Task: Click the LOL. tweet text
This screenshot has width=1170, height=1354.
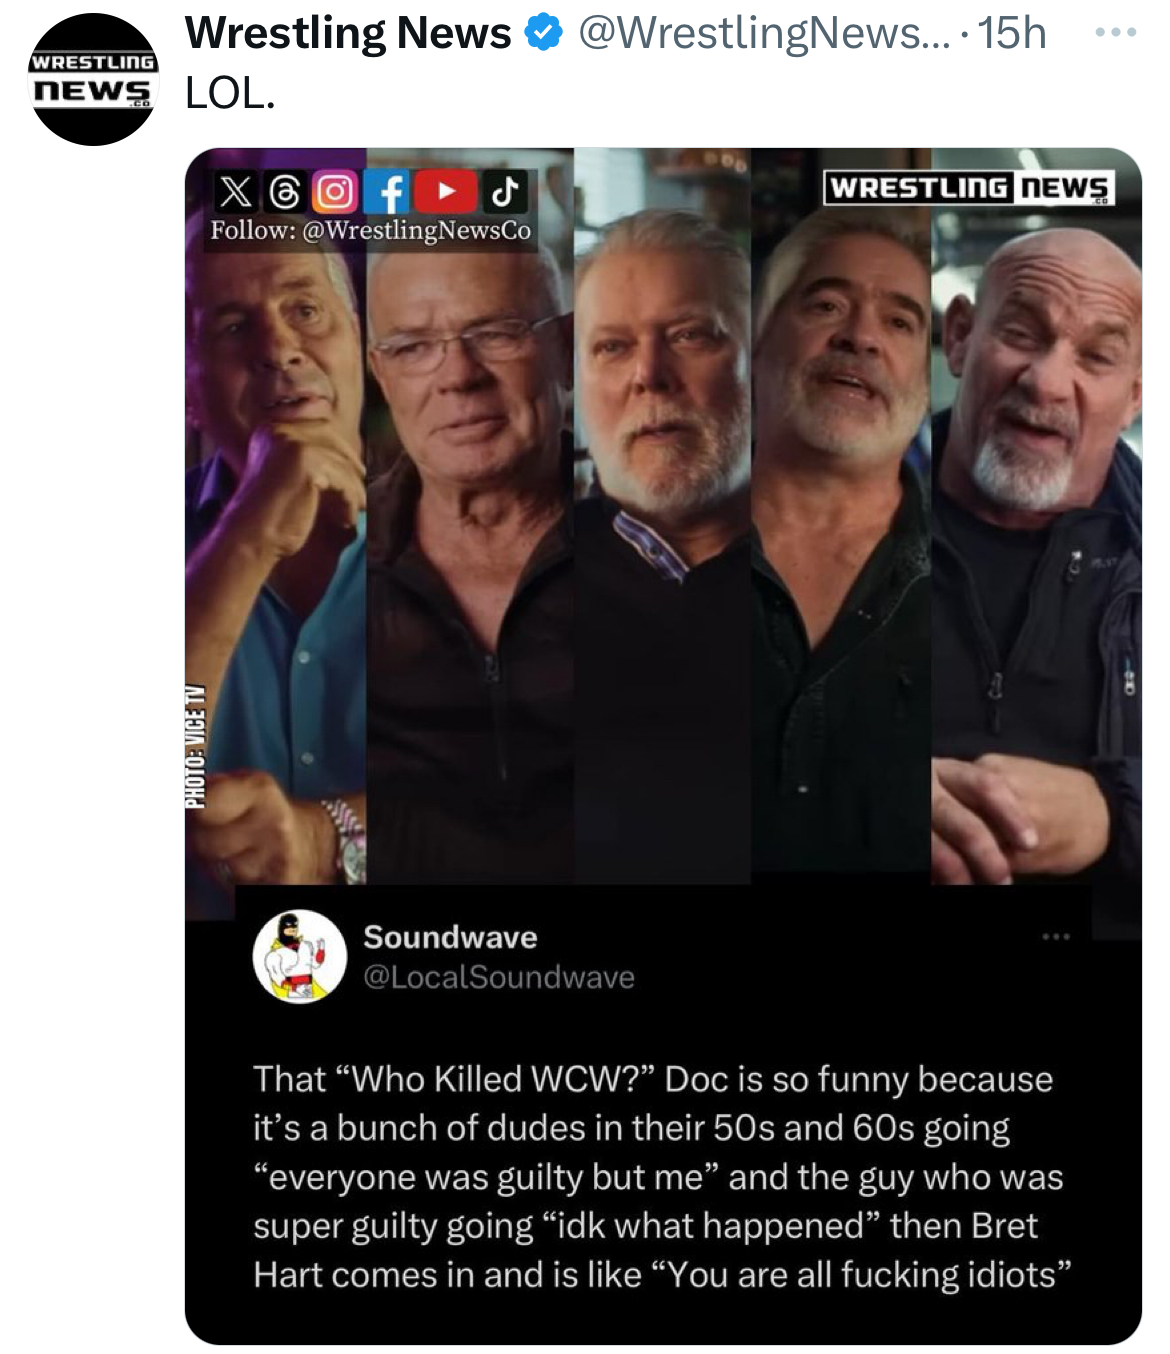Action: pos(230,94)
